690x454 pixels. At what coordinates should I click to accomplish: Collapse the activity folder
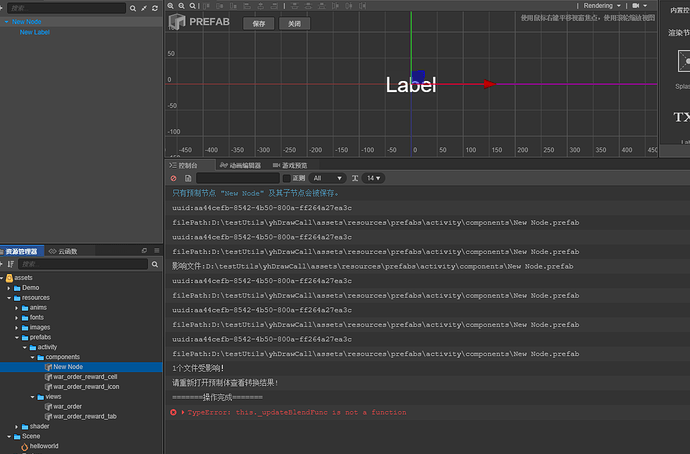[25, 348]
